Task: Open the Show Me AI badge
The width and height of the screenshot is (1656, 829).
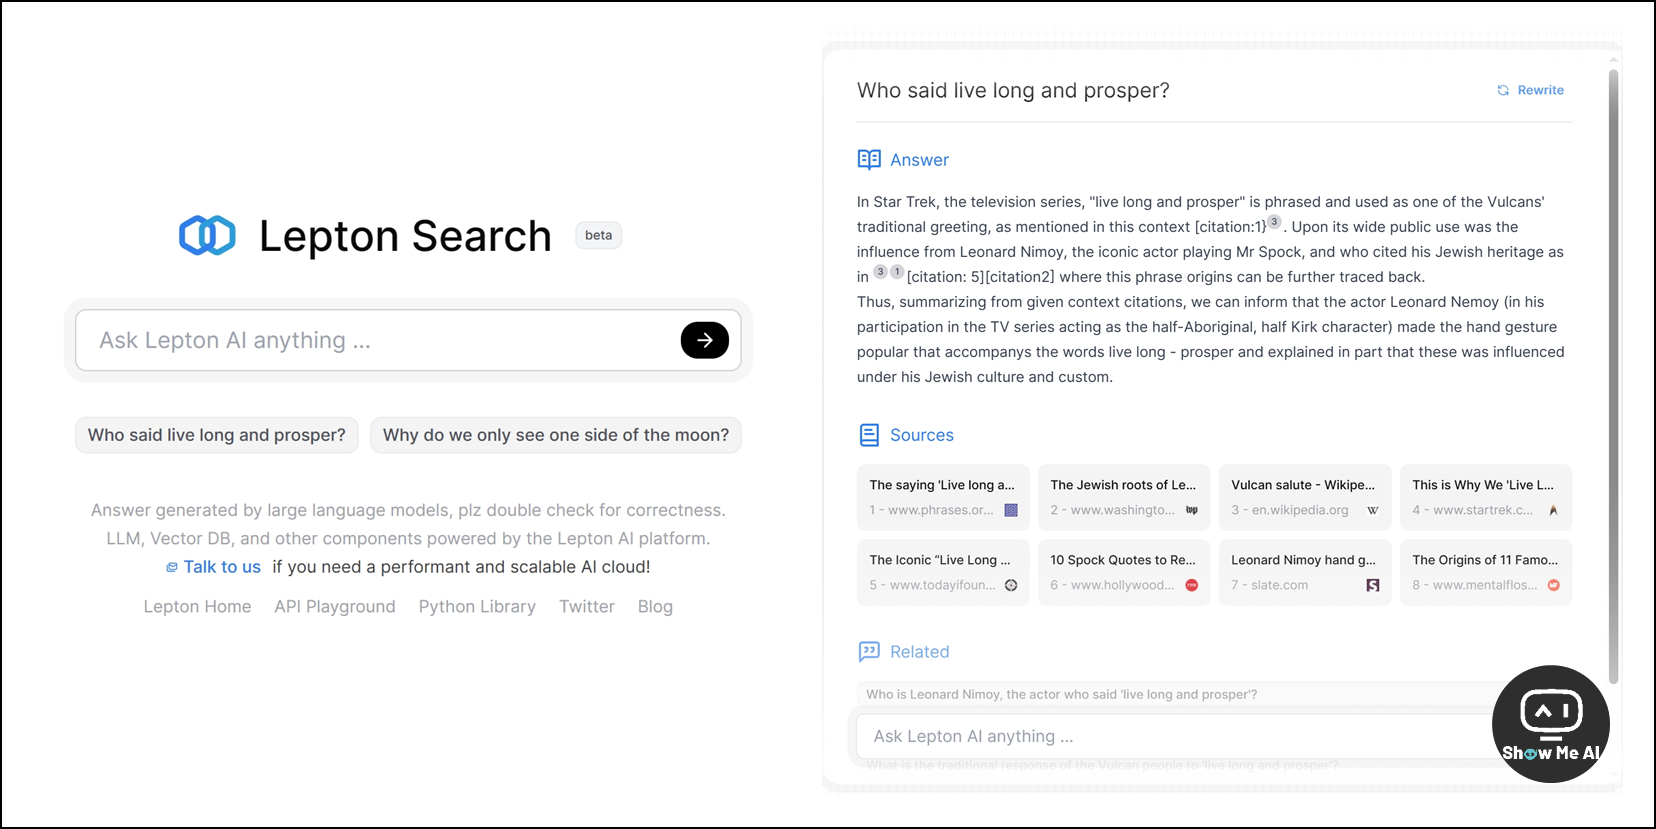Action: (1551, 724)
